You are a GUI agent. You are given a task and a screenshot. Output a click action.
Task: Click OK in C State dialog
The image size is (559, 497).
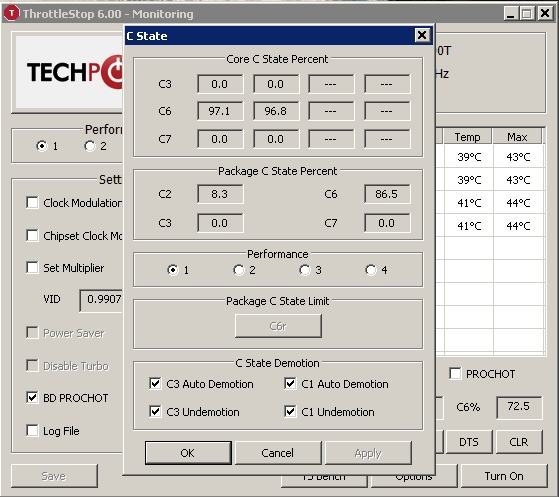(x=188, y=453)
